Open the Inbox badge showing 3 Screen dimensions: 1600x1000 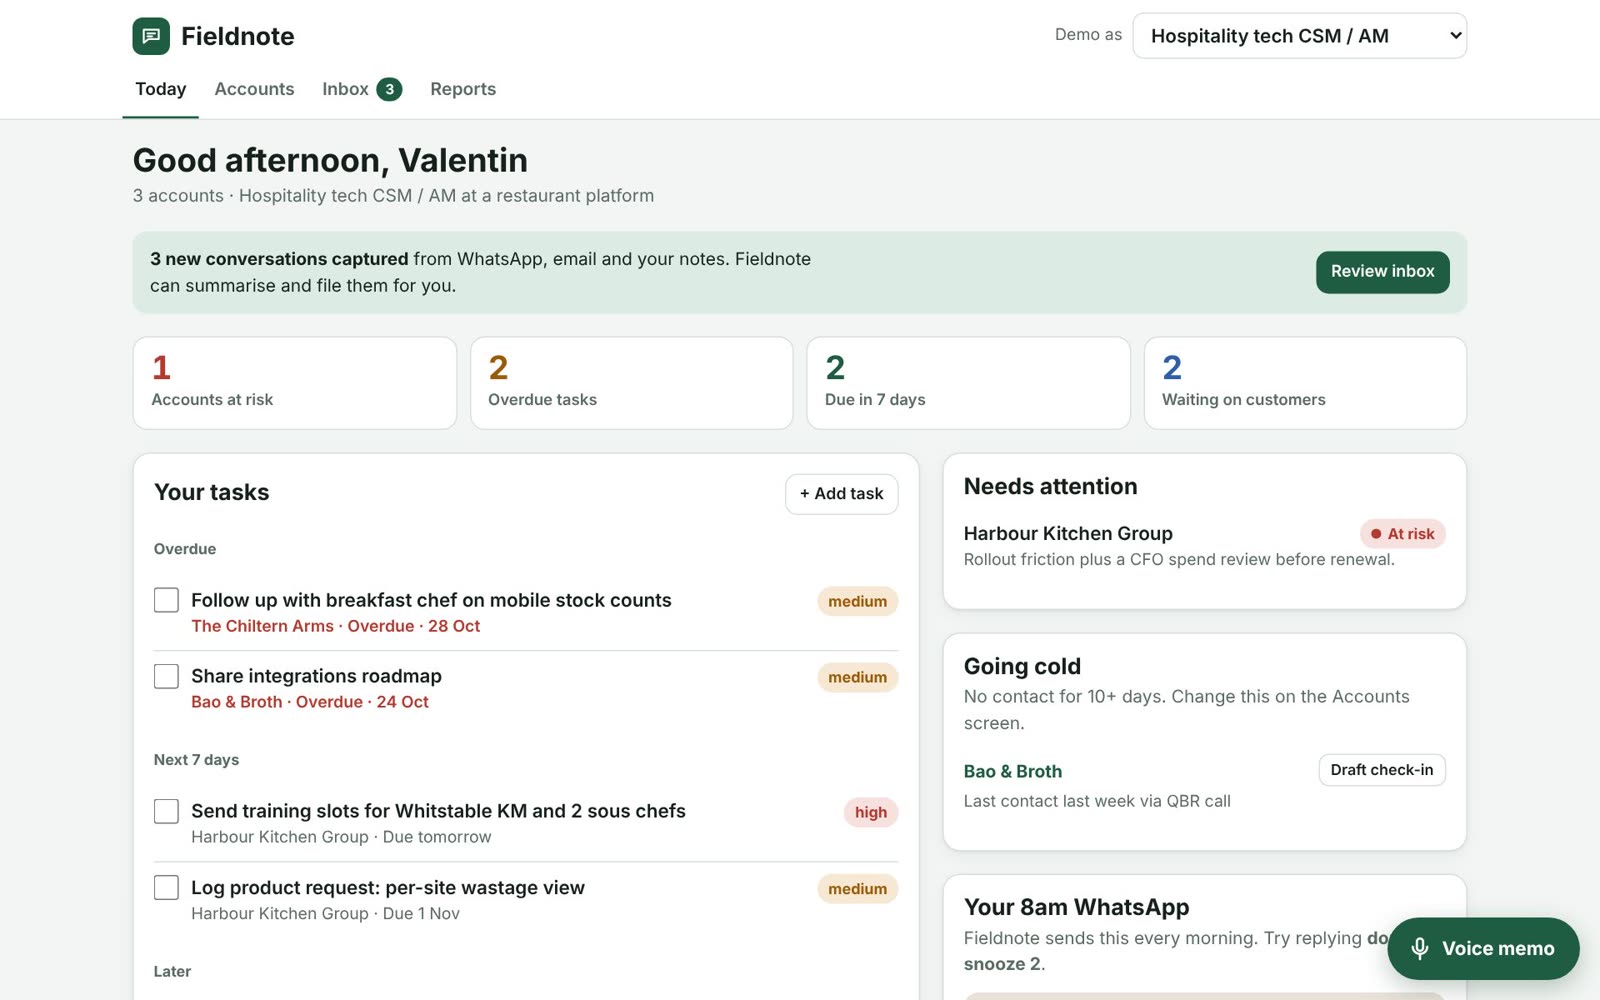(389, 89)
